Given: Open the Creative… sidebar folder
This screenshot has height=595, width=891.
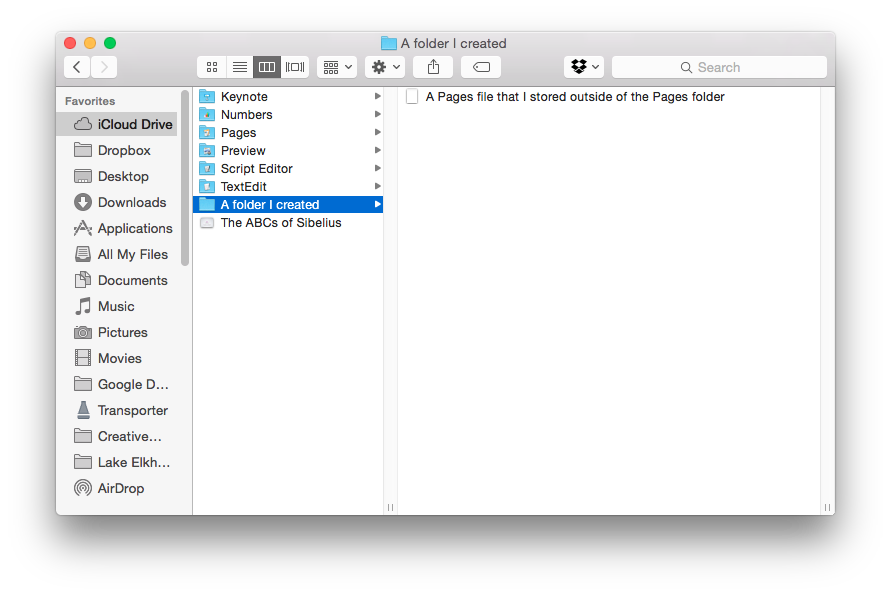Looking at the screenshot, I should tap(117, 436).
